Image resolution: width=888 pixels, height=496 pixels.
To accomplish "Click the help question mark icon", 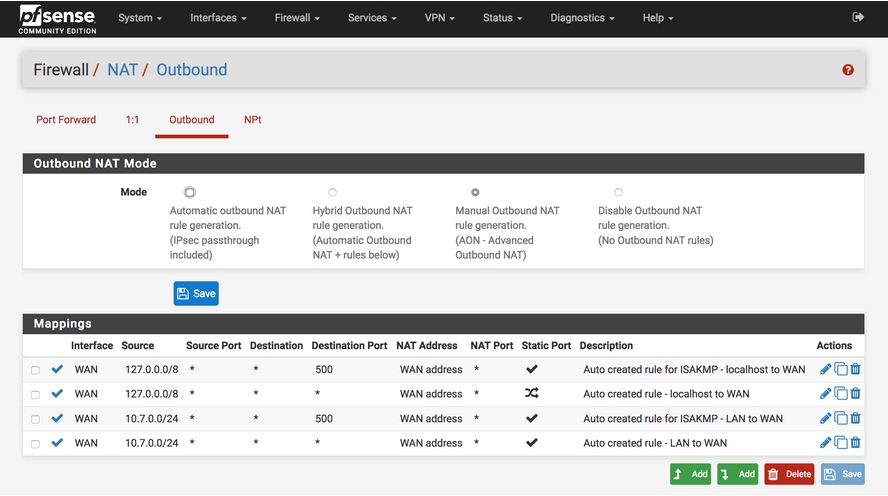I will click(x=848, y=70).
